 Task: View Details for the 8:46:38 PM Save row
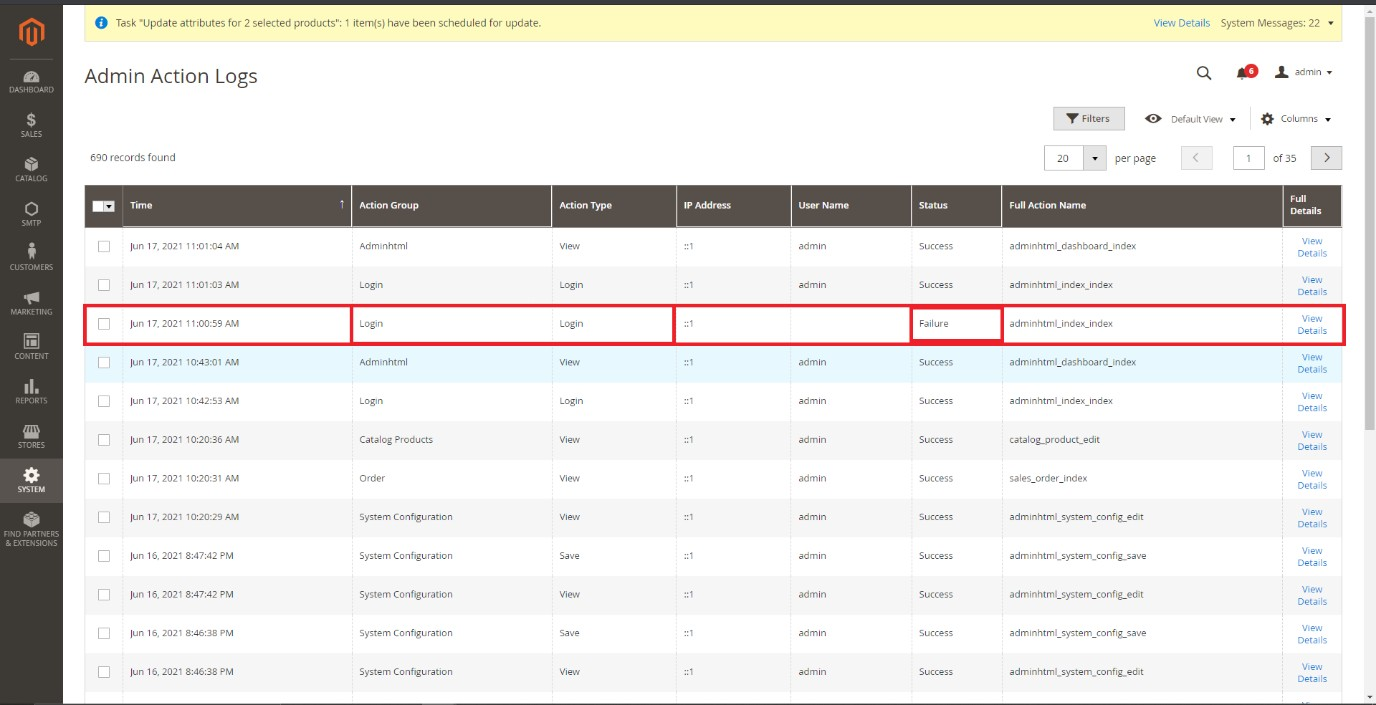tap(1312, 634)
